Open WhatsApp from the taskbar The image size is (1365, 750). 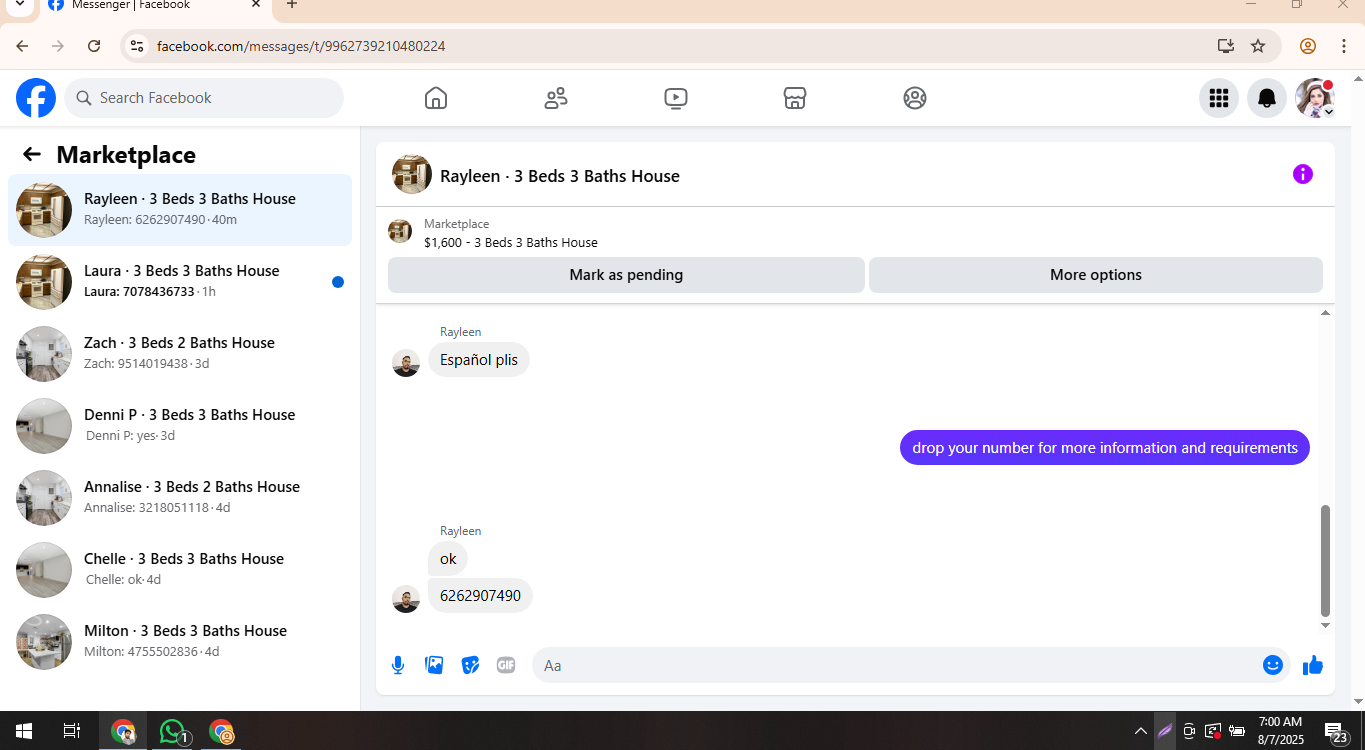tap(174, 731)
